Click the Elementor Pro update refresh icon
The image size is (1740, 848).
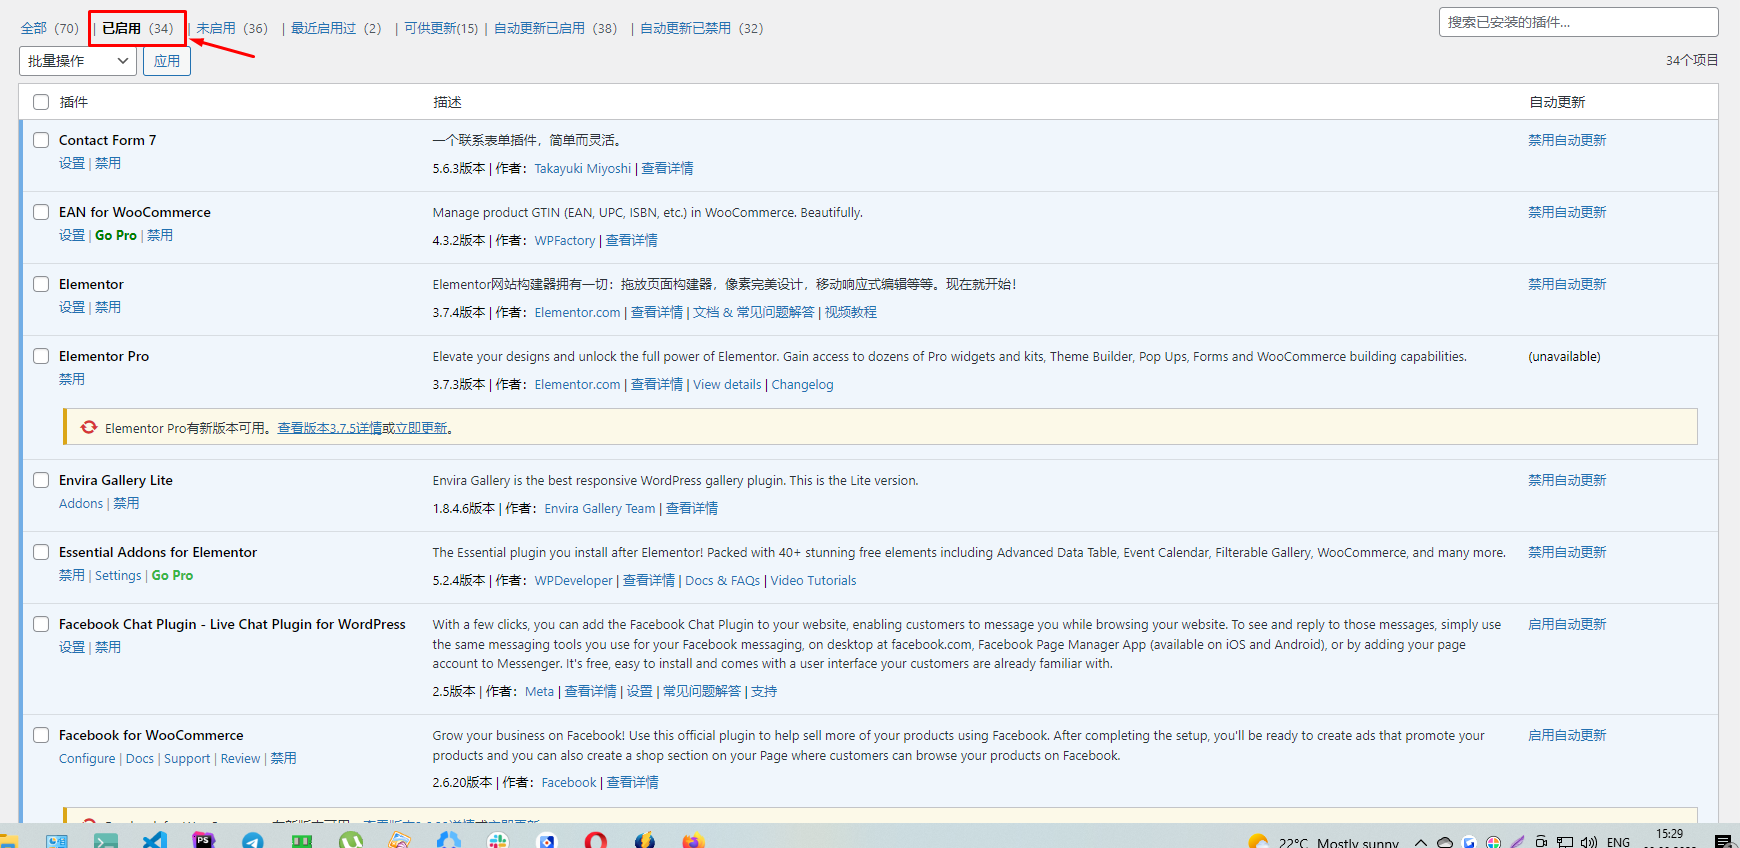tap(89, 427)
